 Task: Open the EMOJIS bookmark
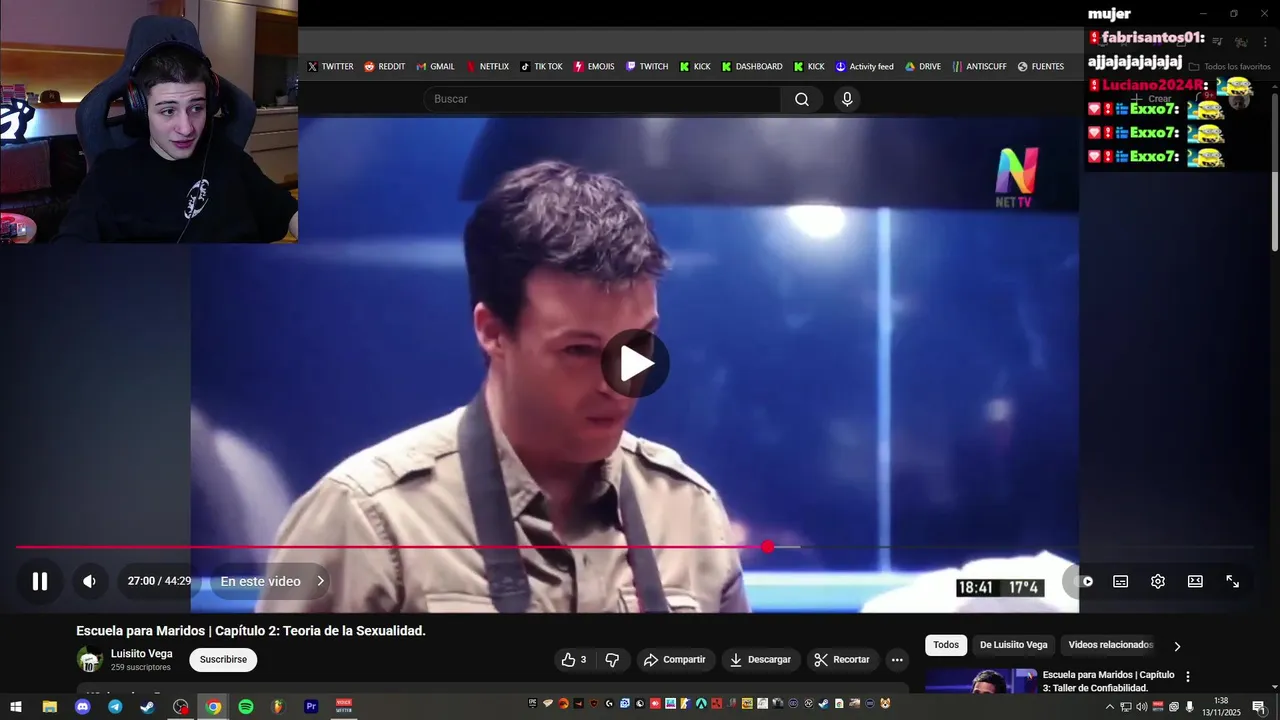pyautogui.click(x=594, y=66)
